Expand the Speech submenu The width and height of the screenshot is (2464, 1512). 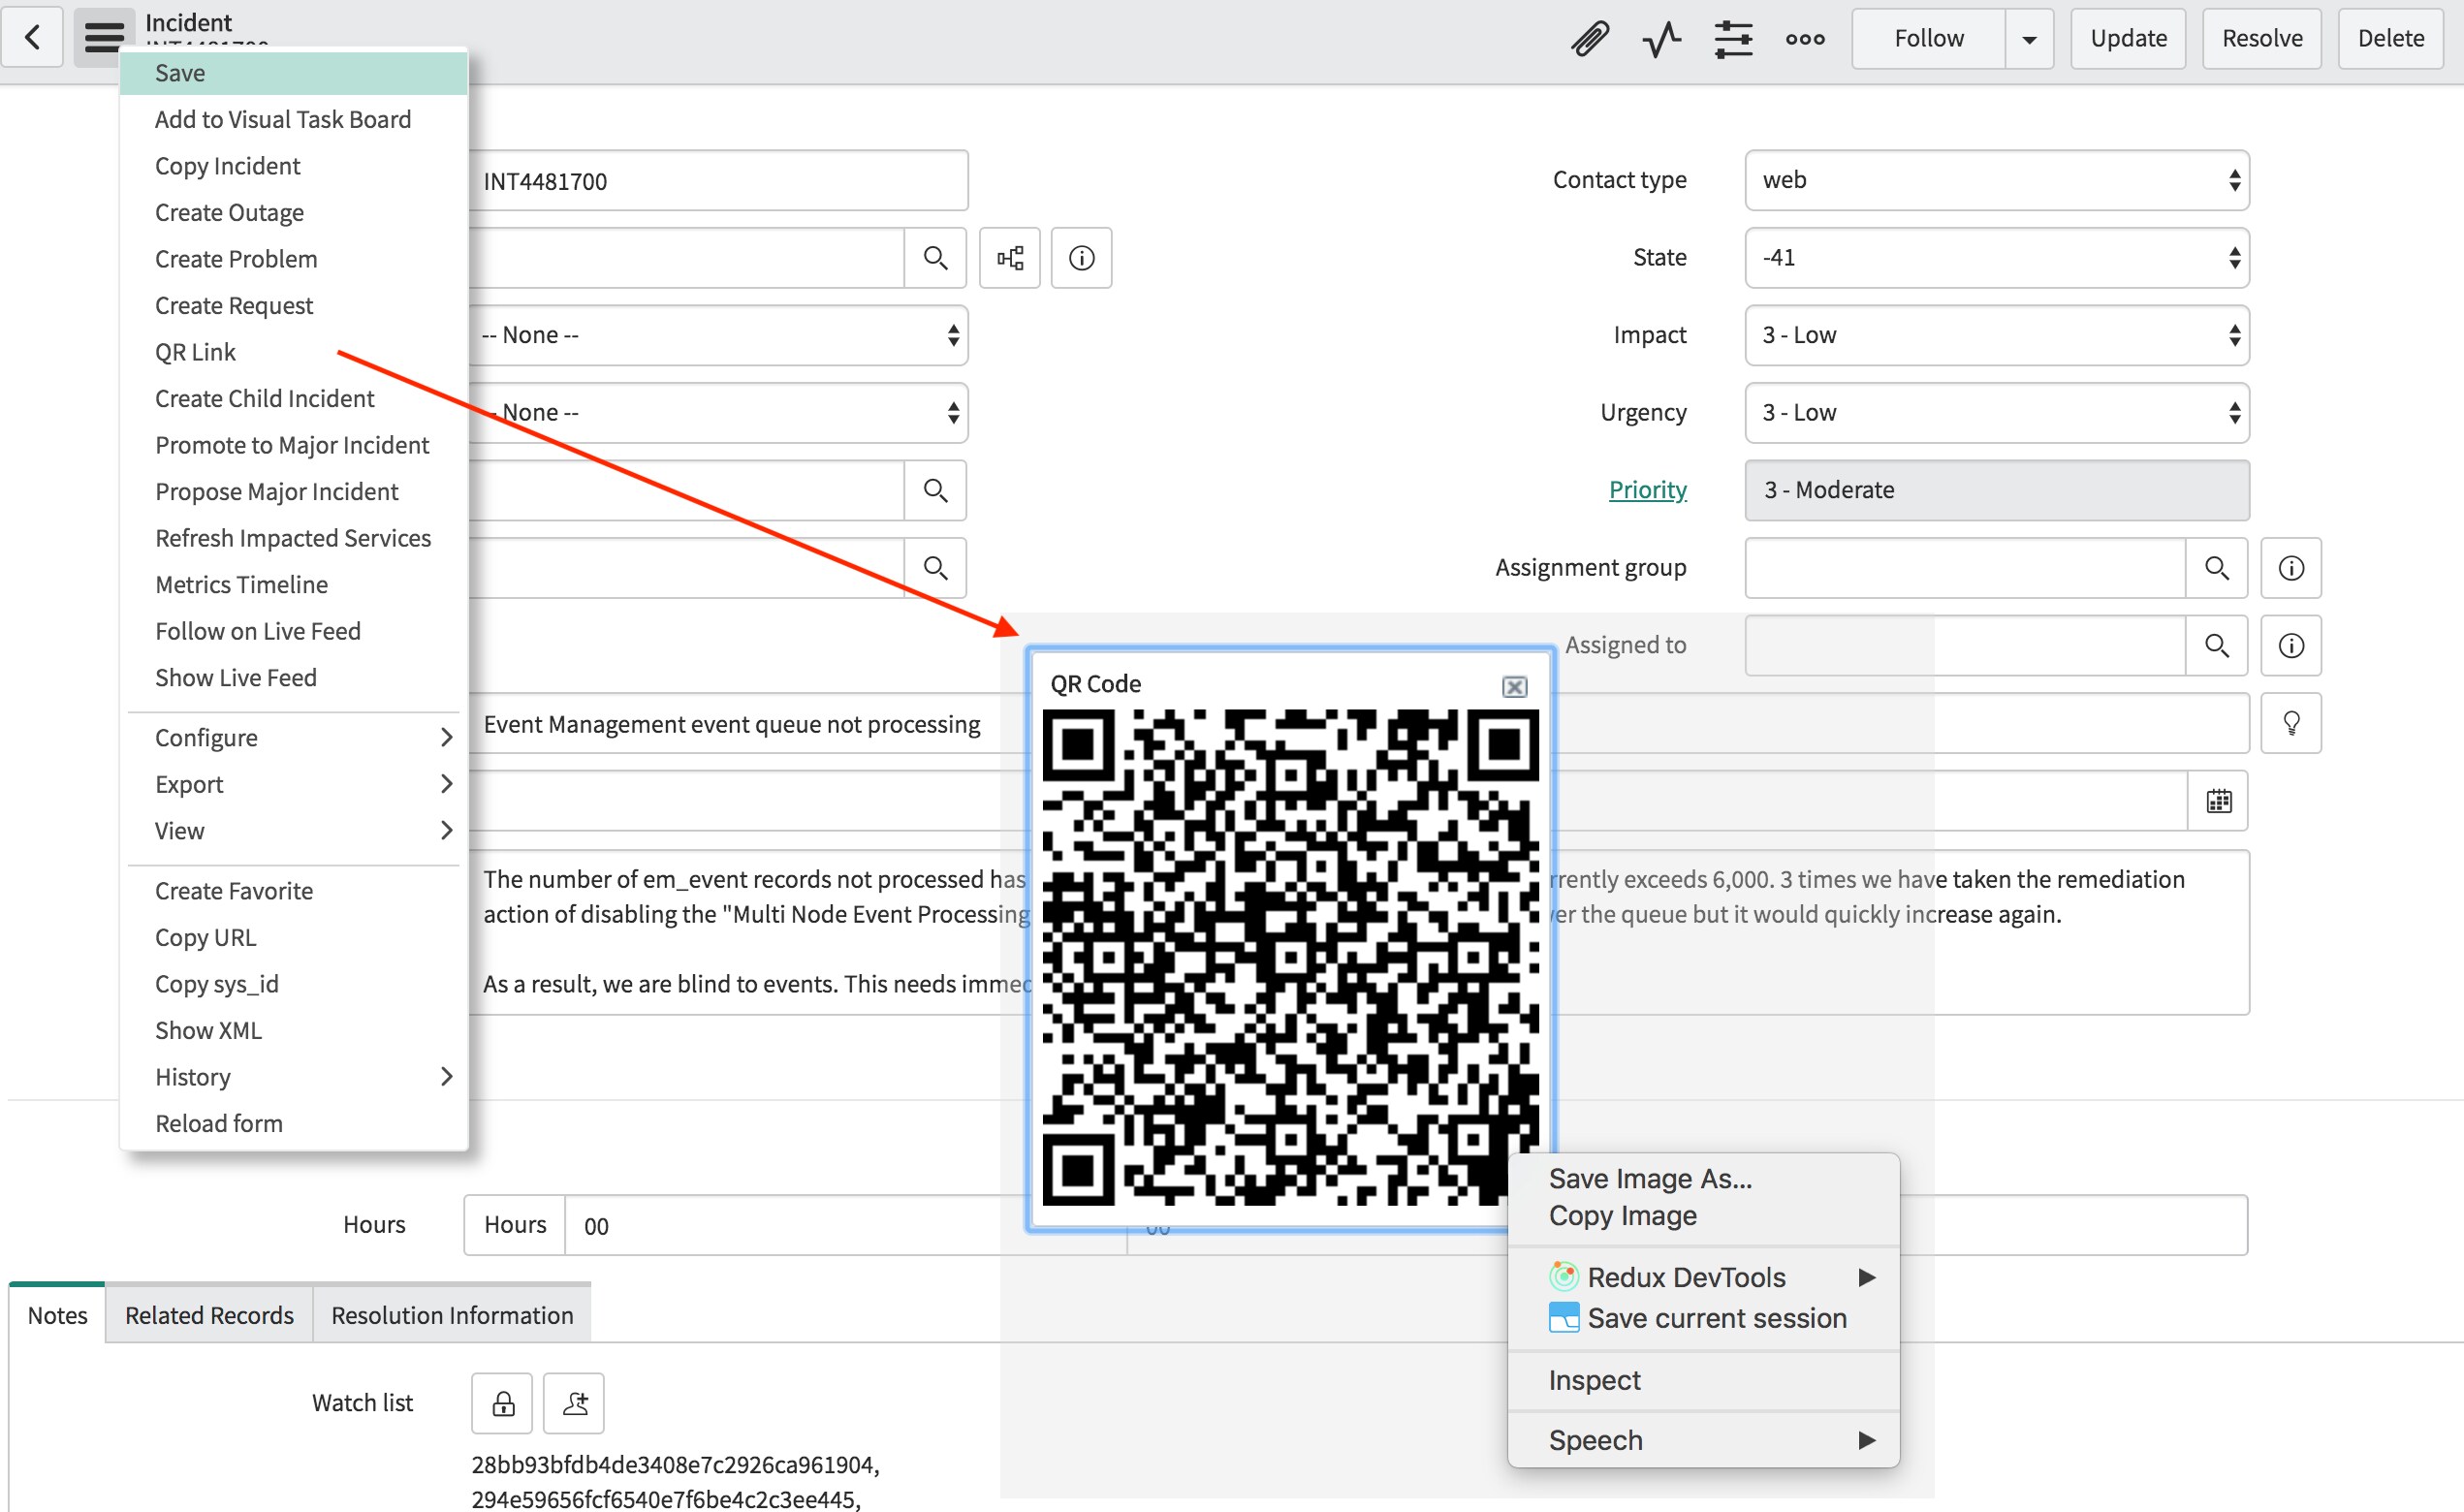[1703, 1440]
